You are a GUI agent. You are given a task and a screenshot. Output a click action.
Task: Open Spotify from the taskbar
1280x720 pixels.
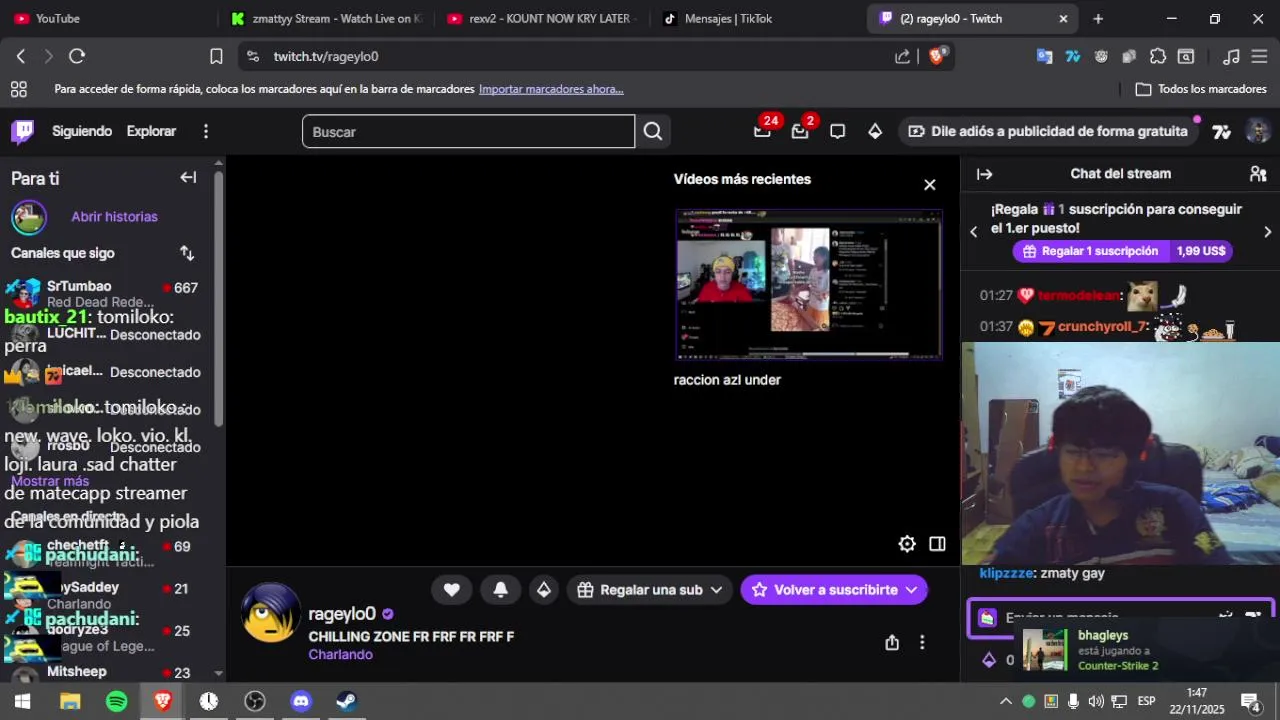(116, 701)
